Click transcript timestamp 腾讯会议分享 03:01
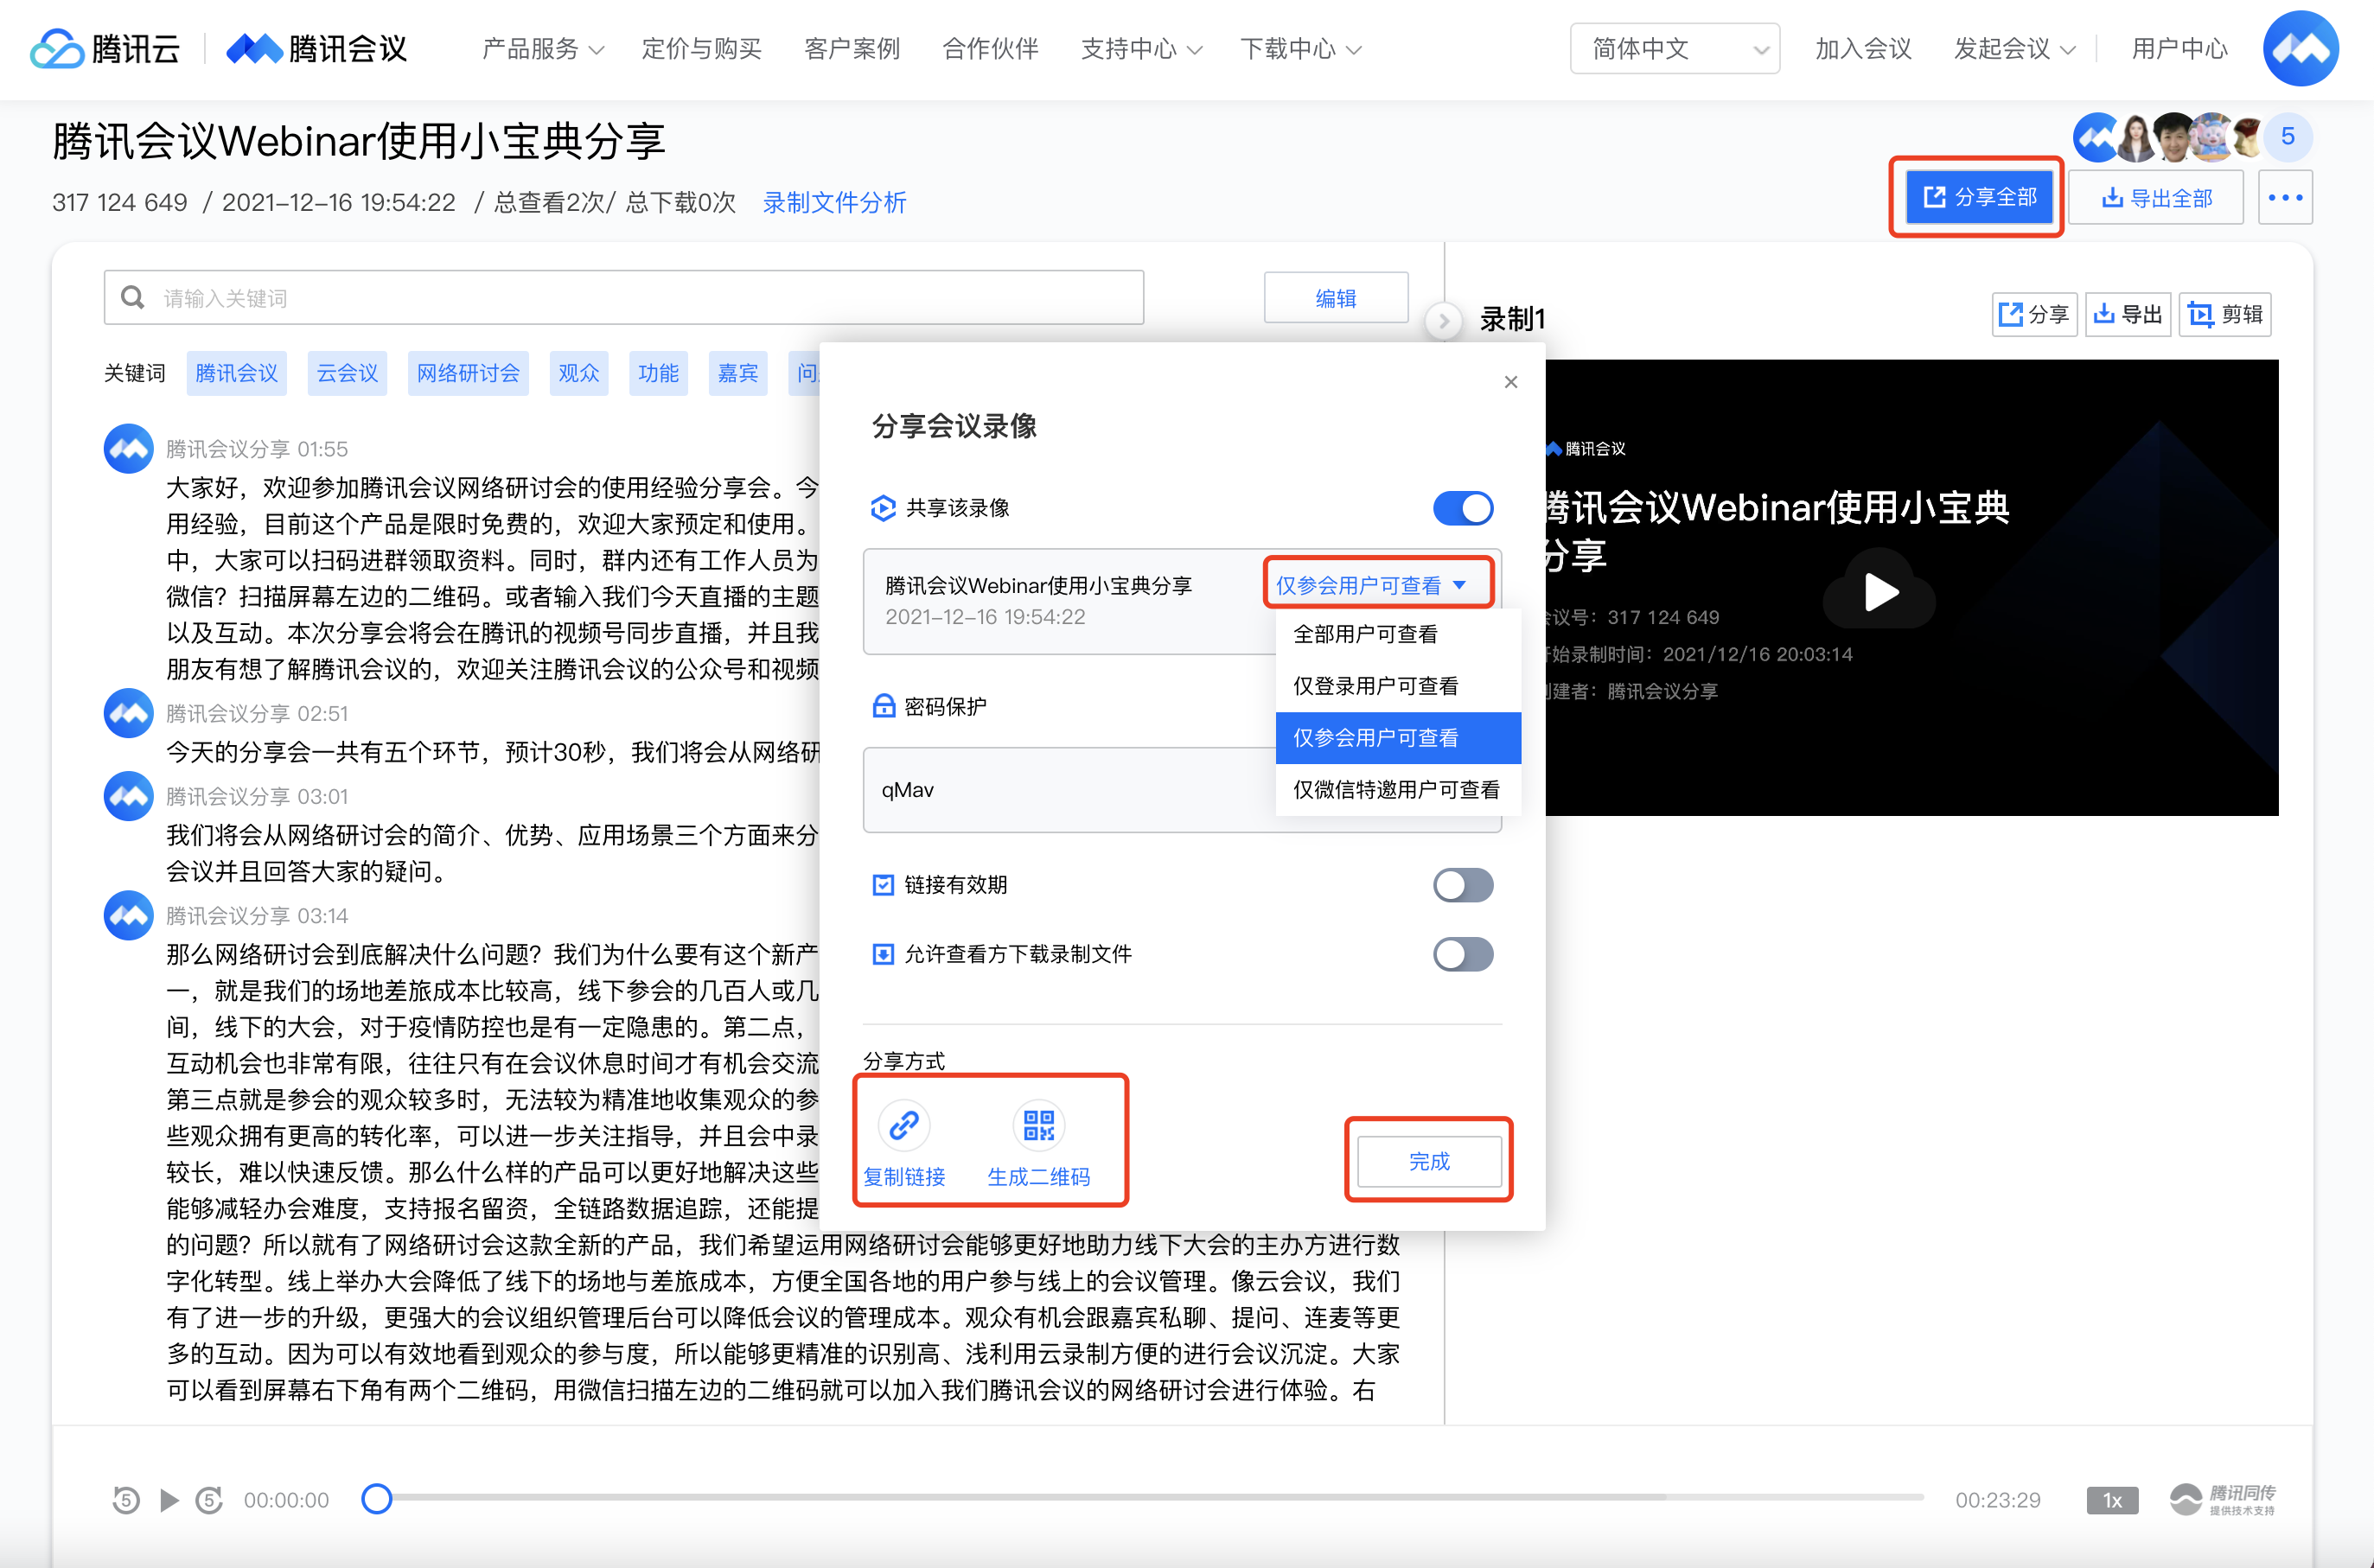 [x=257, y=796]
